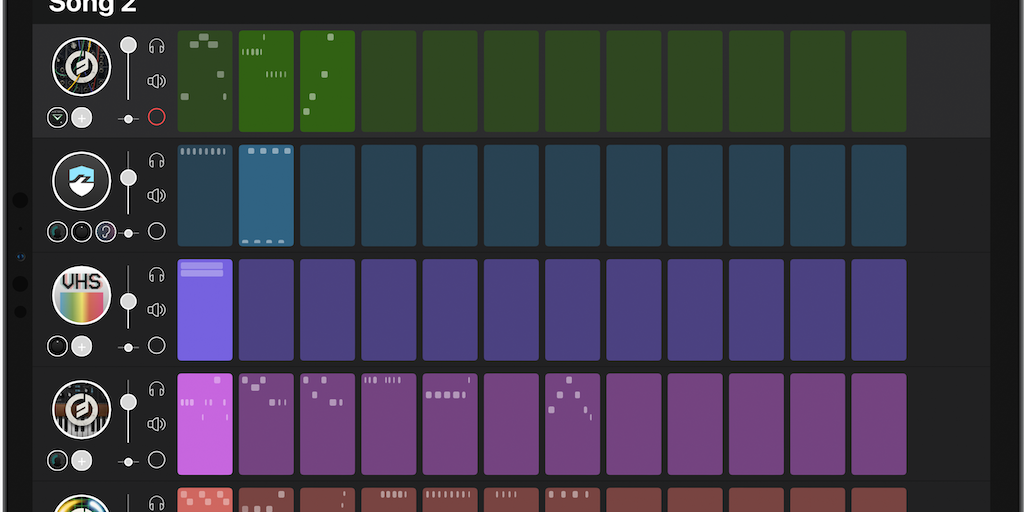Trigger the third green clip with sparse notes
The height and width of the screenshot is (512, 1024).
click(x=328, y=81)
